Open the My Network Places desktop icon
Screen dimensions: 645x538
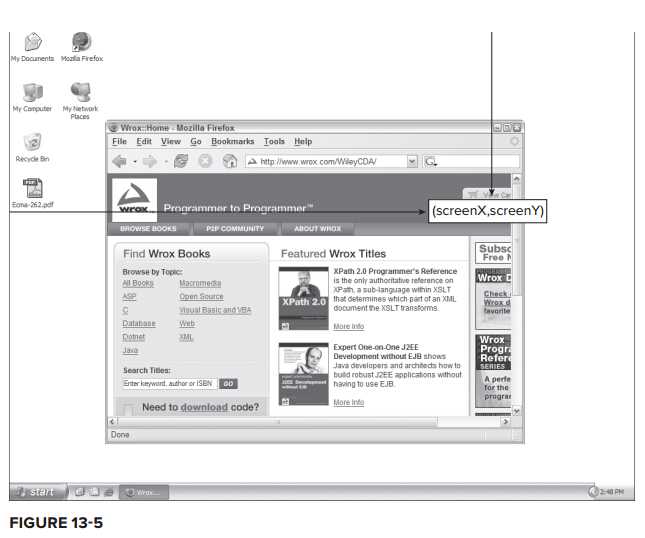pos(80,101)
